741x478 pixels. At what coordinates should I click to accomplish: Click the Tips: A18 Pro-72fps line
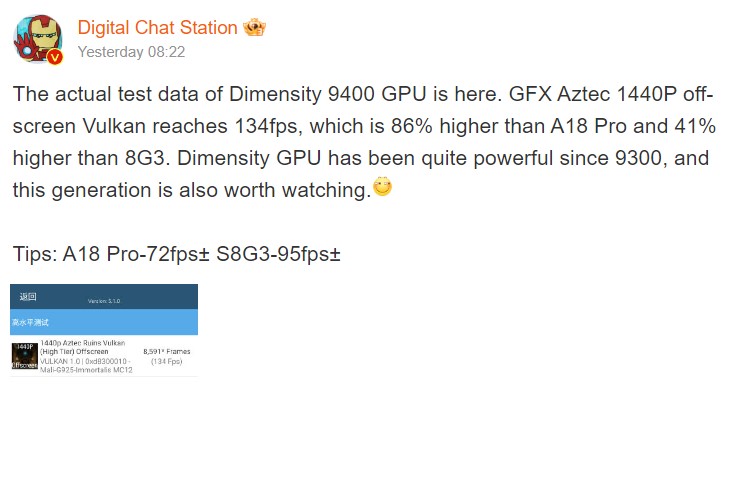point(111,254)
